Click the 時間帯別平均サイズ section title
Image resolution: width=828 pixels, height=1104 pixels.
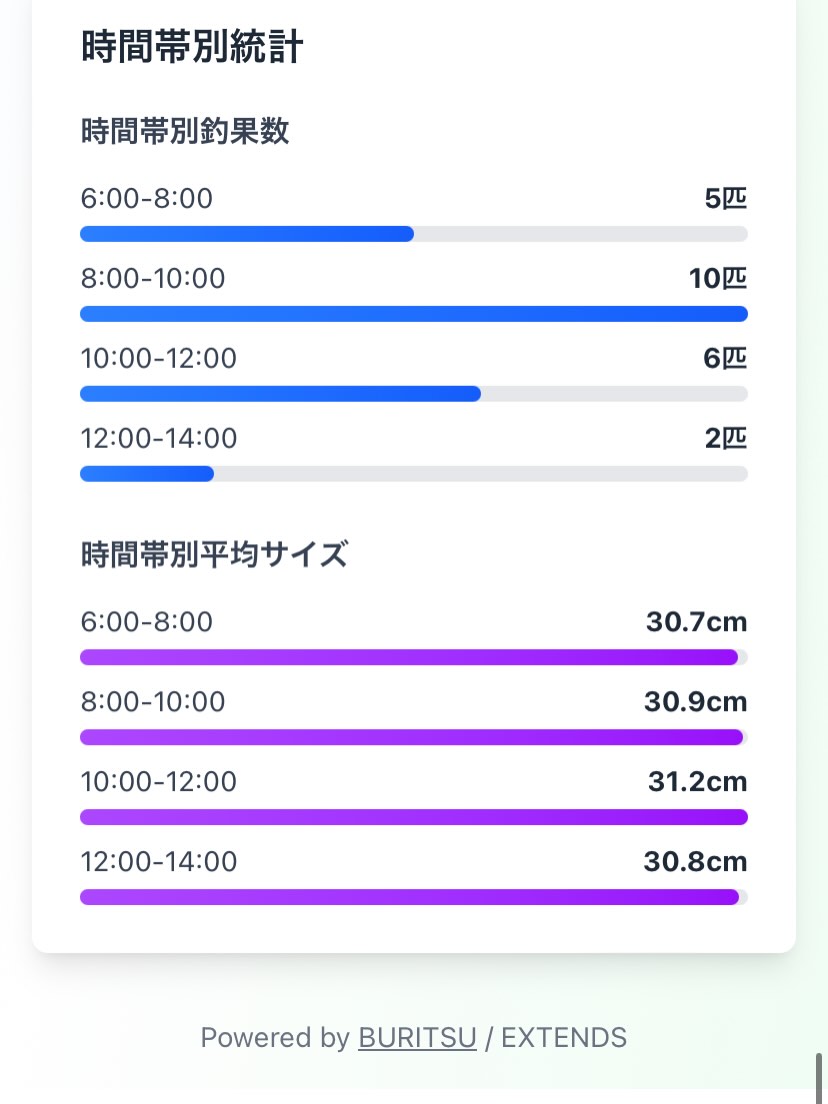(214, 554)
